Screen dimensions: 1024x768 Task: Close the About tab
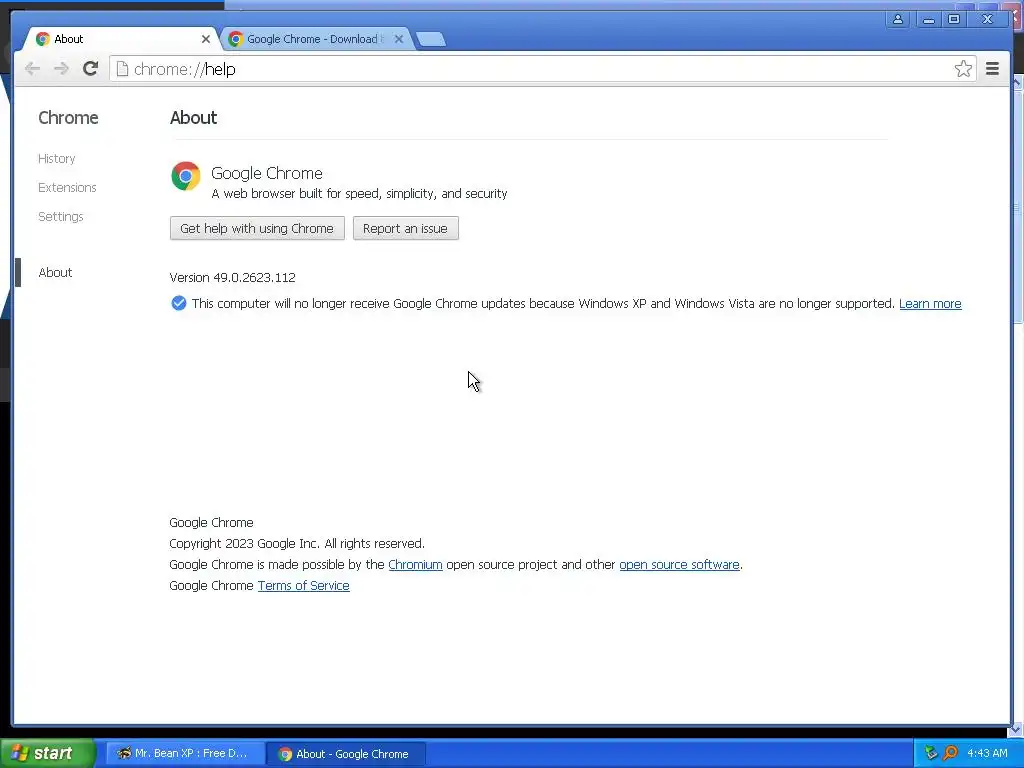(x=206, y=39)
